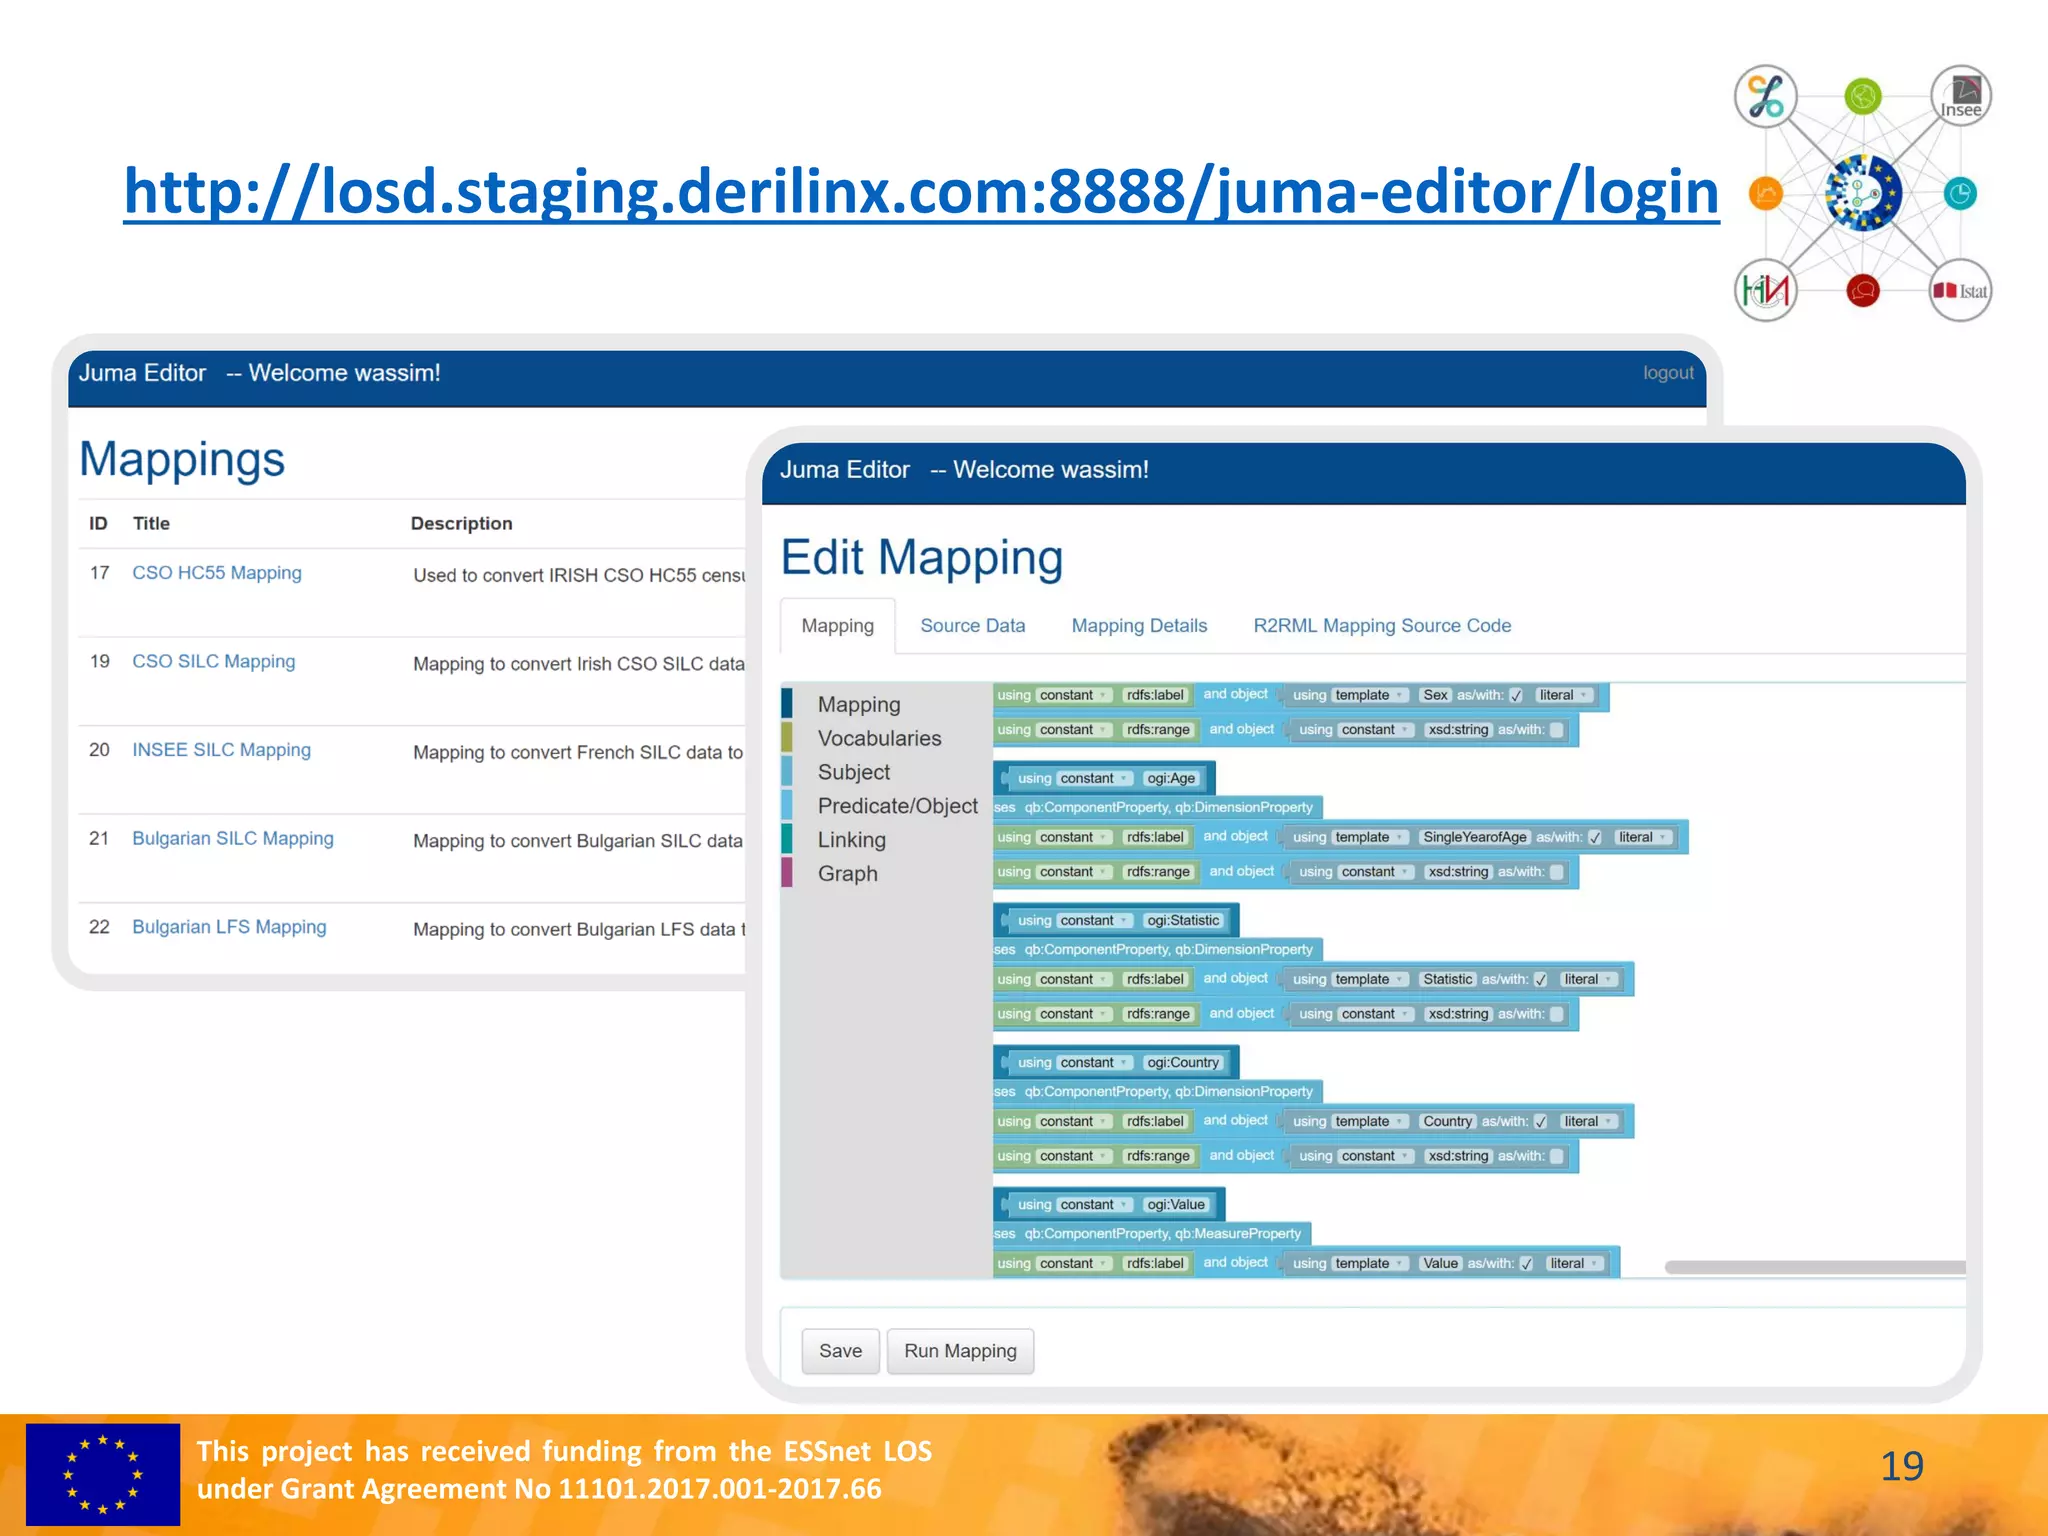2048x1536 pixels.
Task: Select Linking category in block toolbox
Action: [x=852, y=840]
